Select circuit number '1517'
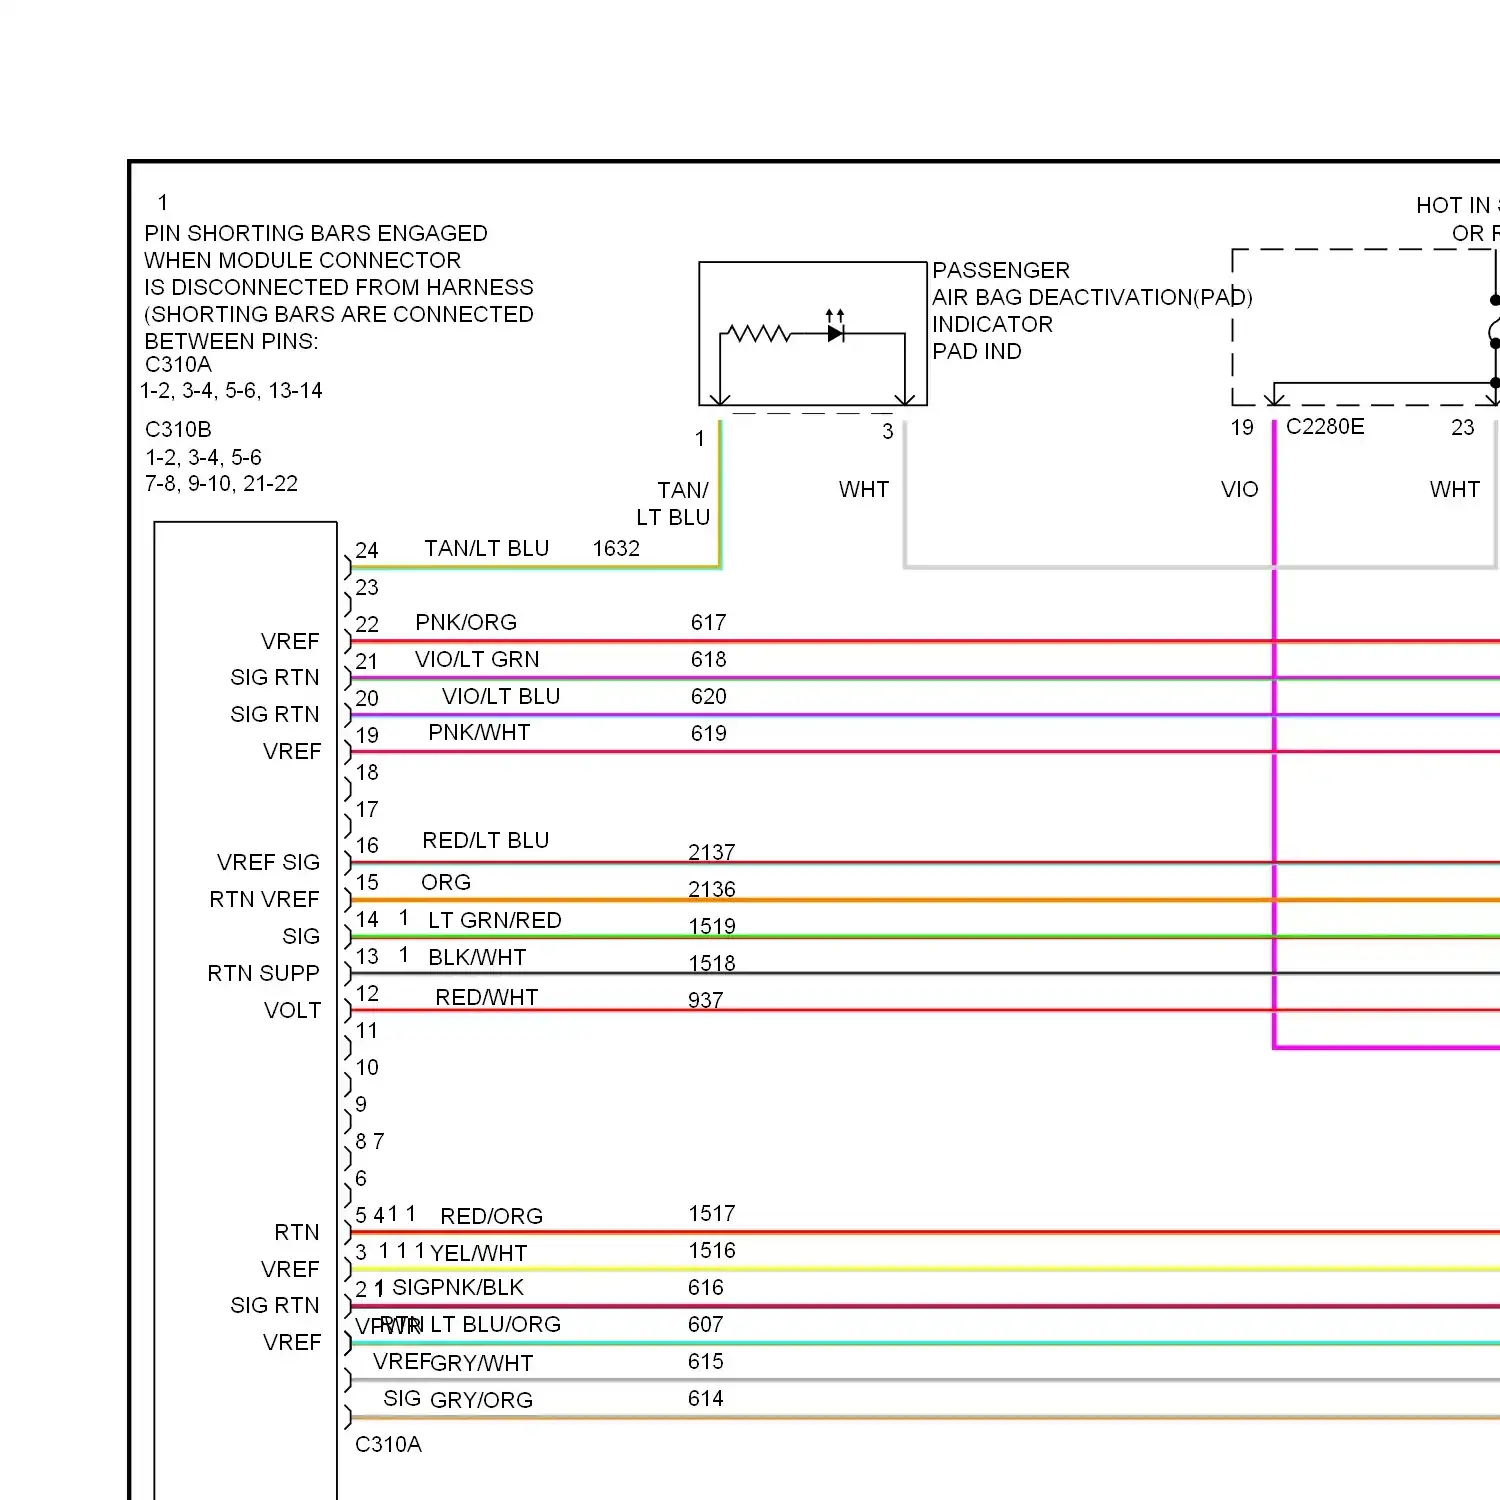This screenshot has width=1500, height=1500. tap(712, 1214)
